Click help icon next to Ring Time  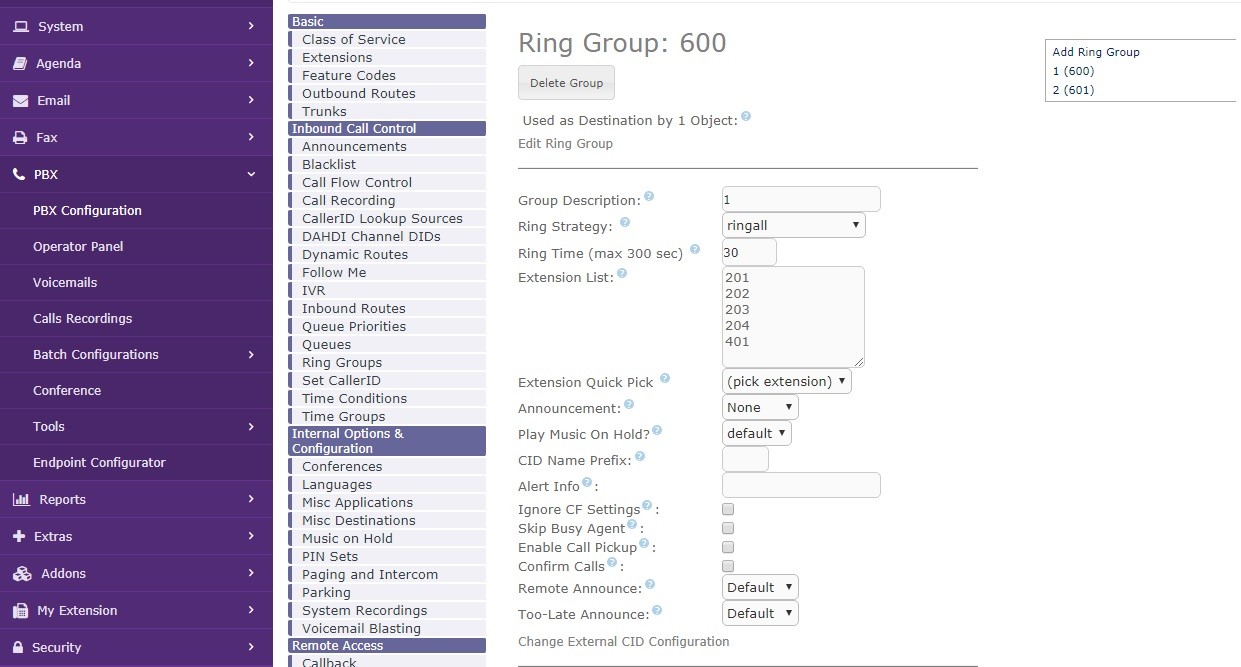coord(695,249)
